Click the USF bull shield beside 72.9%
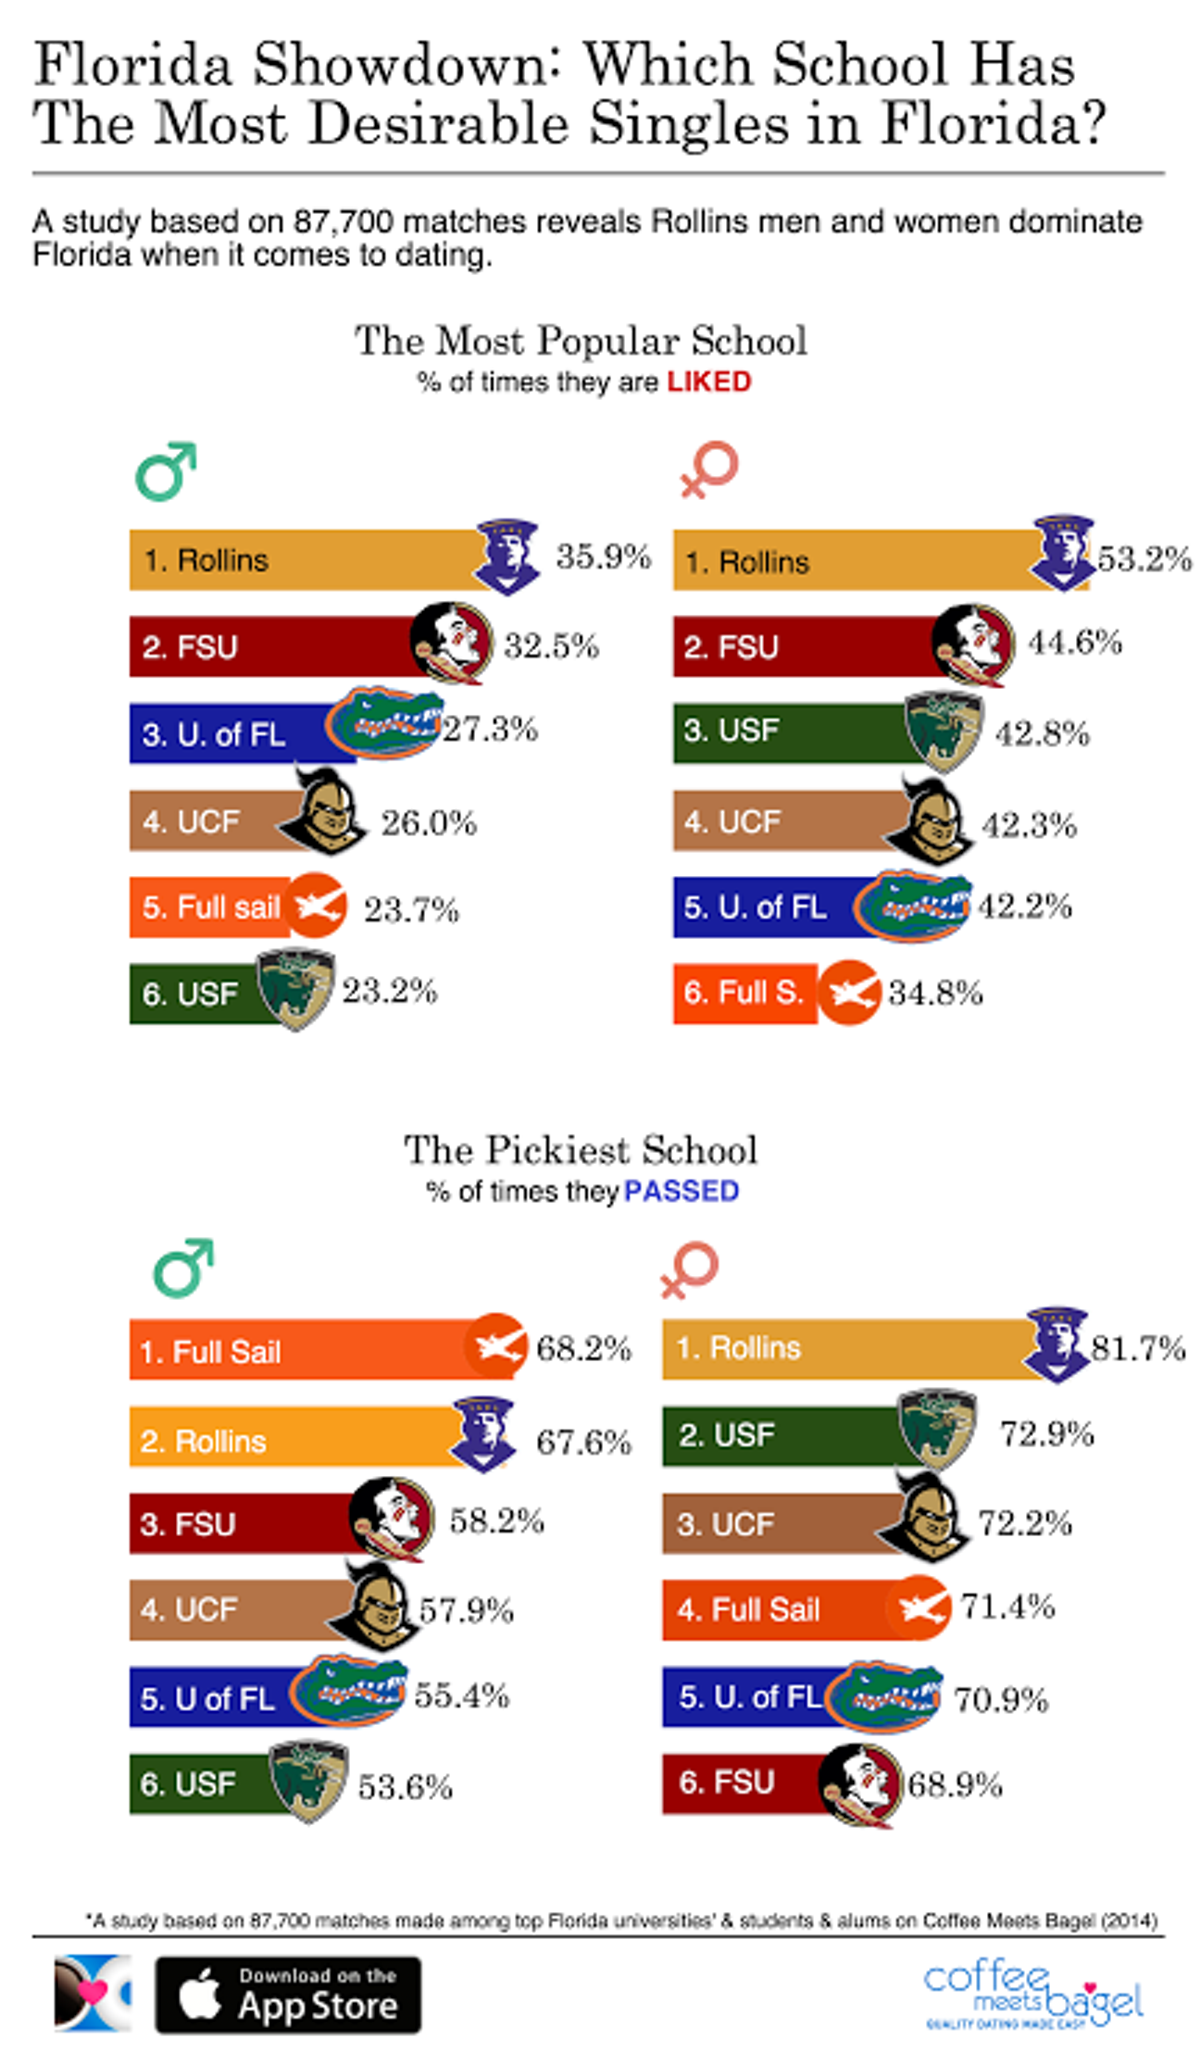 tap(936, 1430)
